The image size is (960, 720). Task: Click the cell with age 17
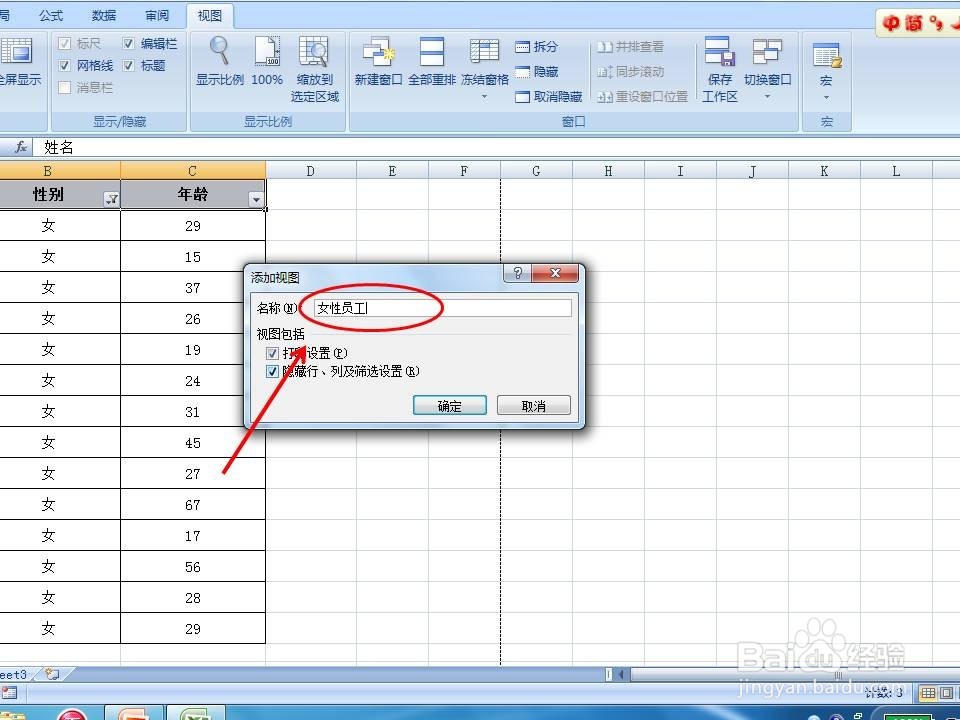(193, 536)
